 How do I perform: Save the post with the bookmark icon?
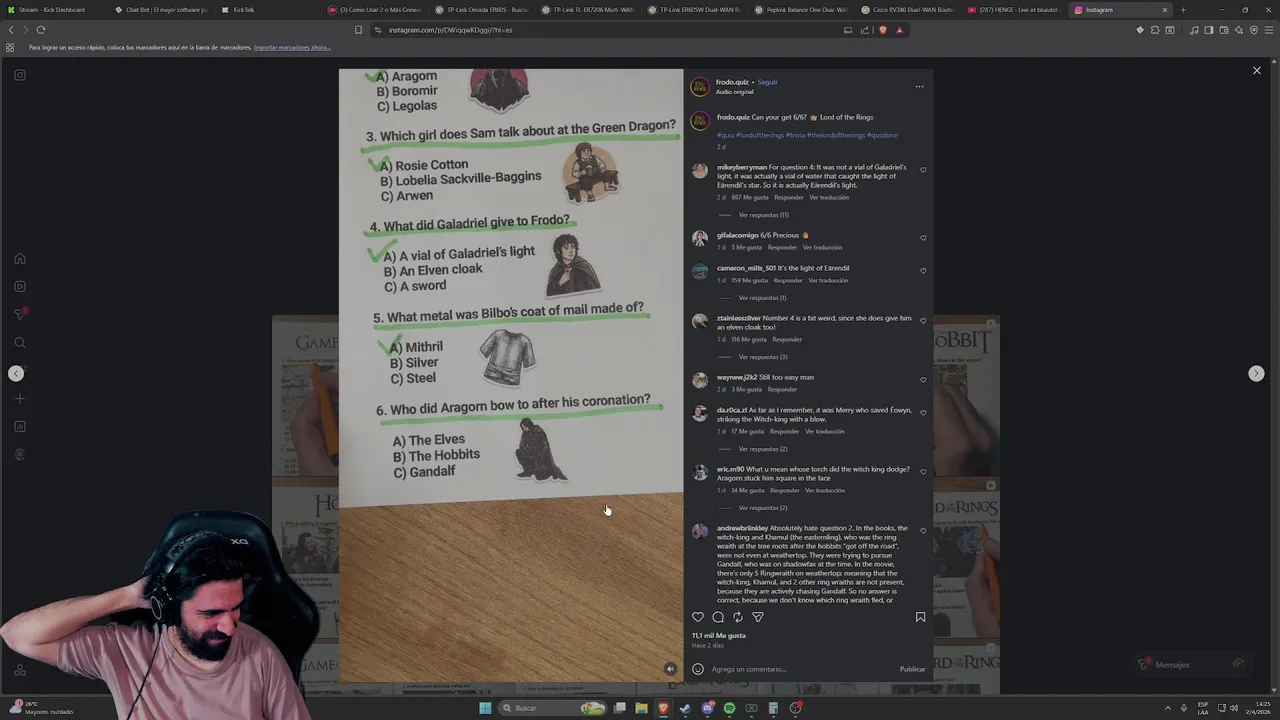point(920,617)
